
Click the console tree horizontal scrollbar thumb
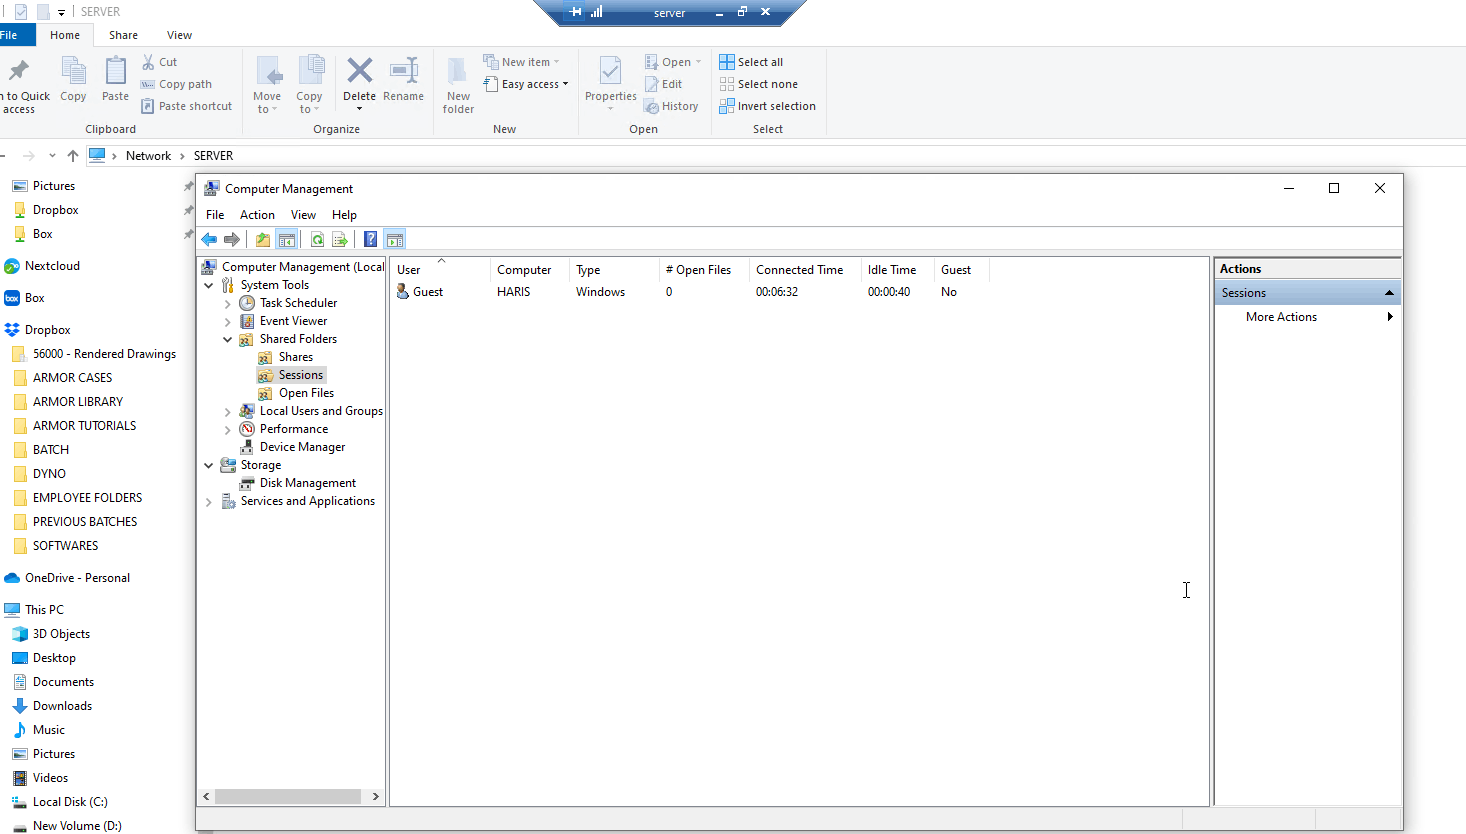click(x=288, y=797)
